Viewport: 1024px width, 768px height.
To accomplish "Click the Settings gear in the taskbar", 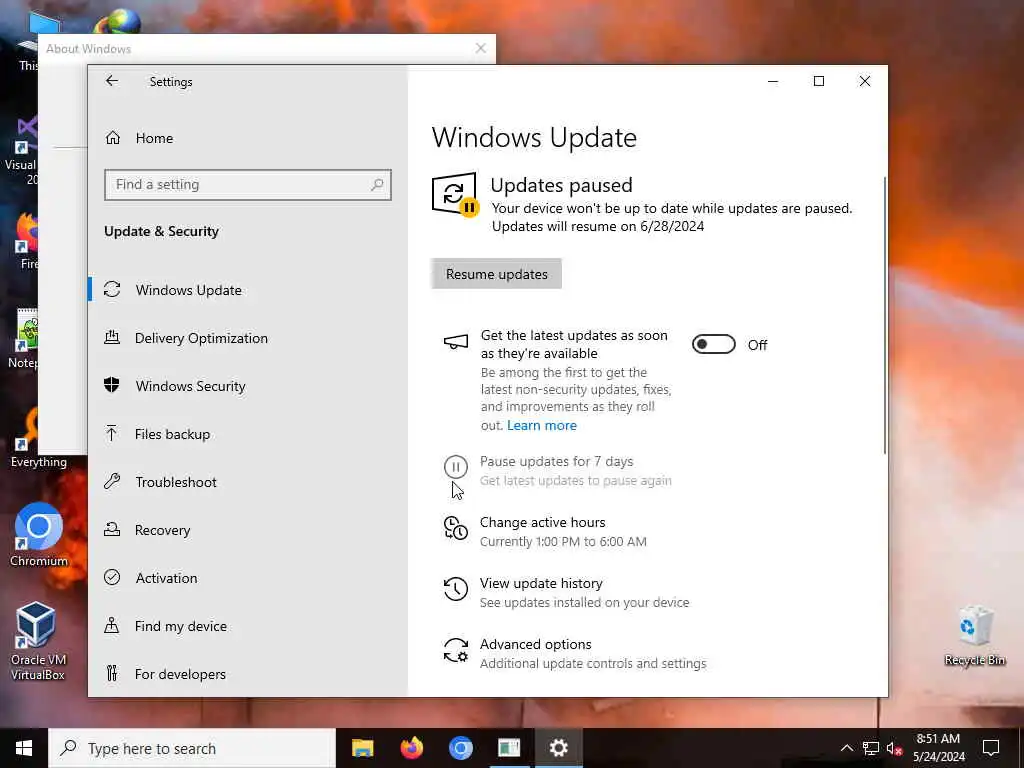I will tap(558, 748).
